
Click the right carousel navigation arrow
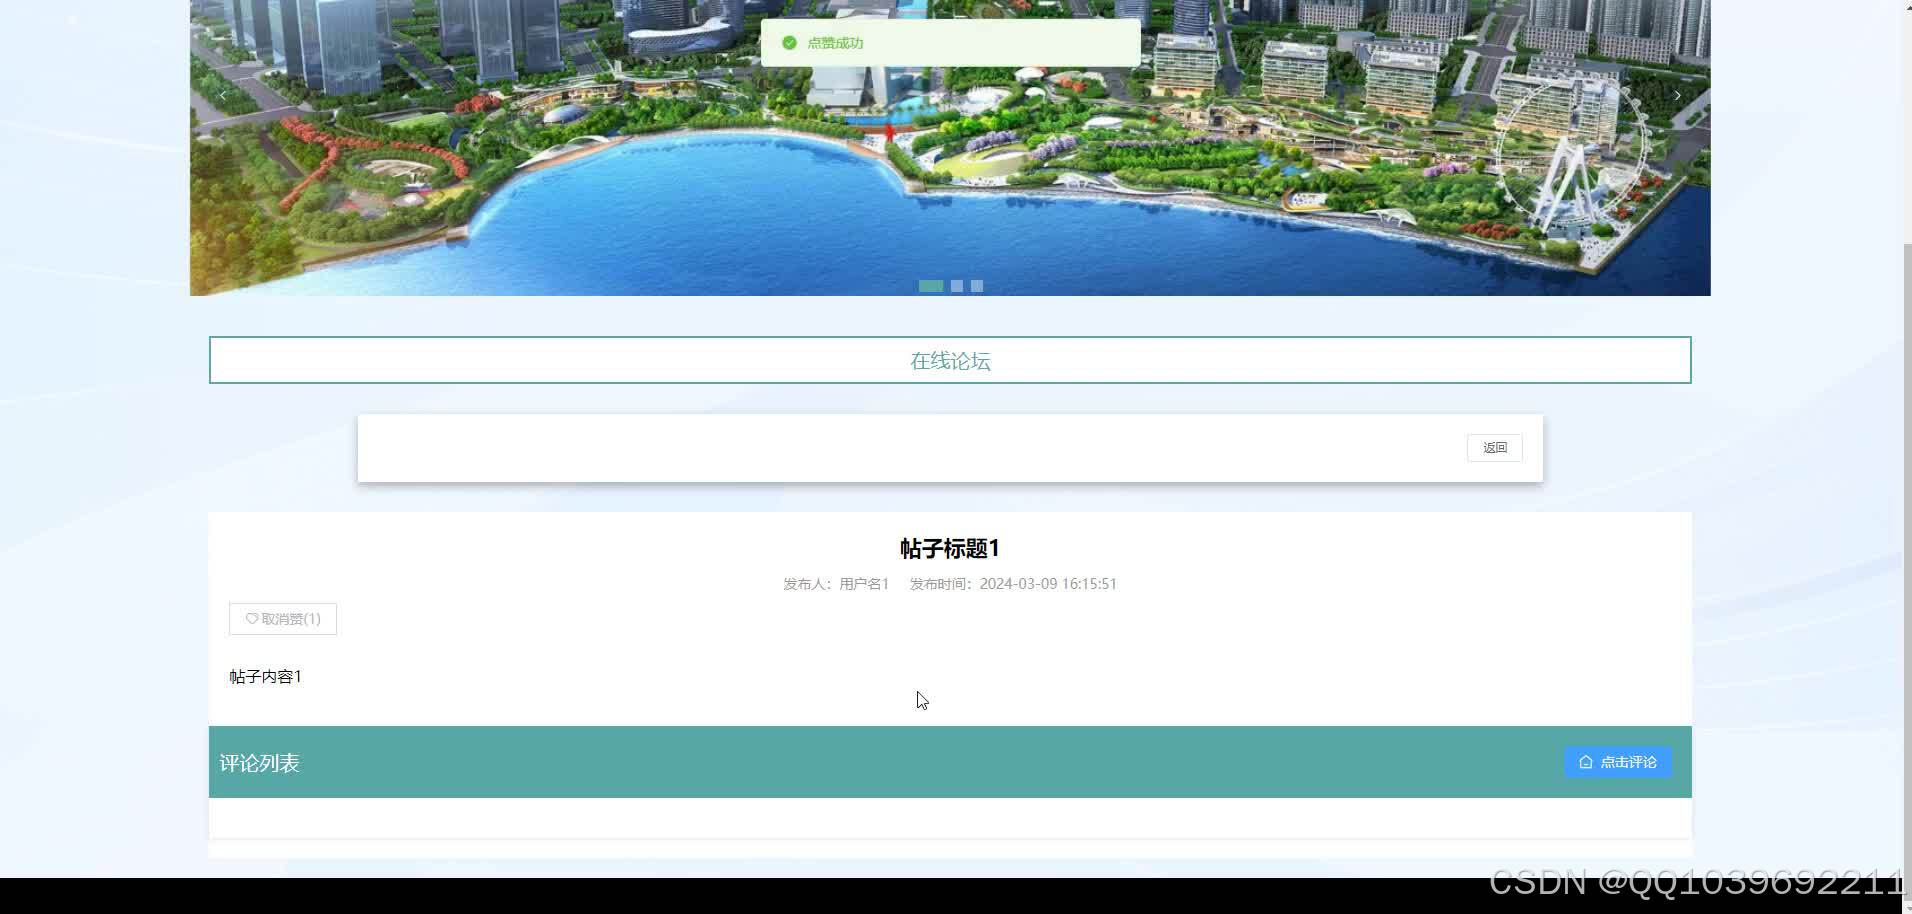point(1677,94)
